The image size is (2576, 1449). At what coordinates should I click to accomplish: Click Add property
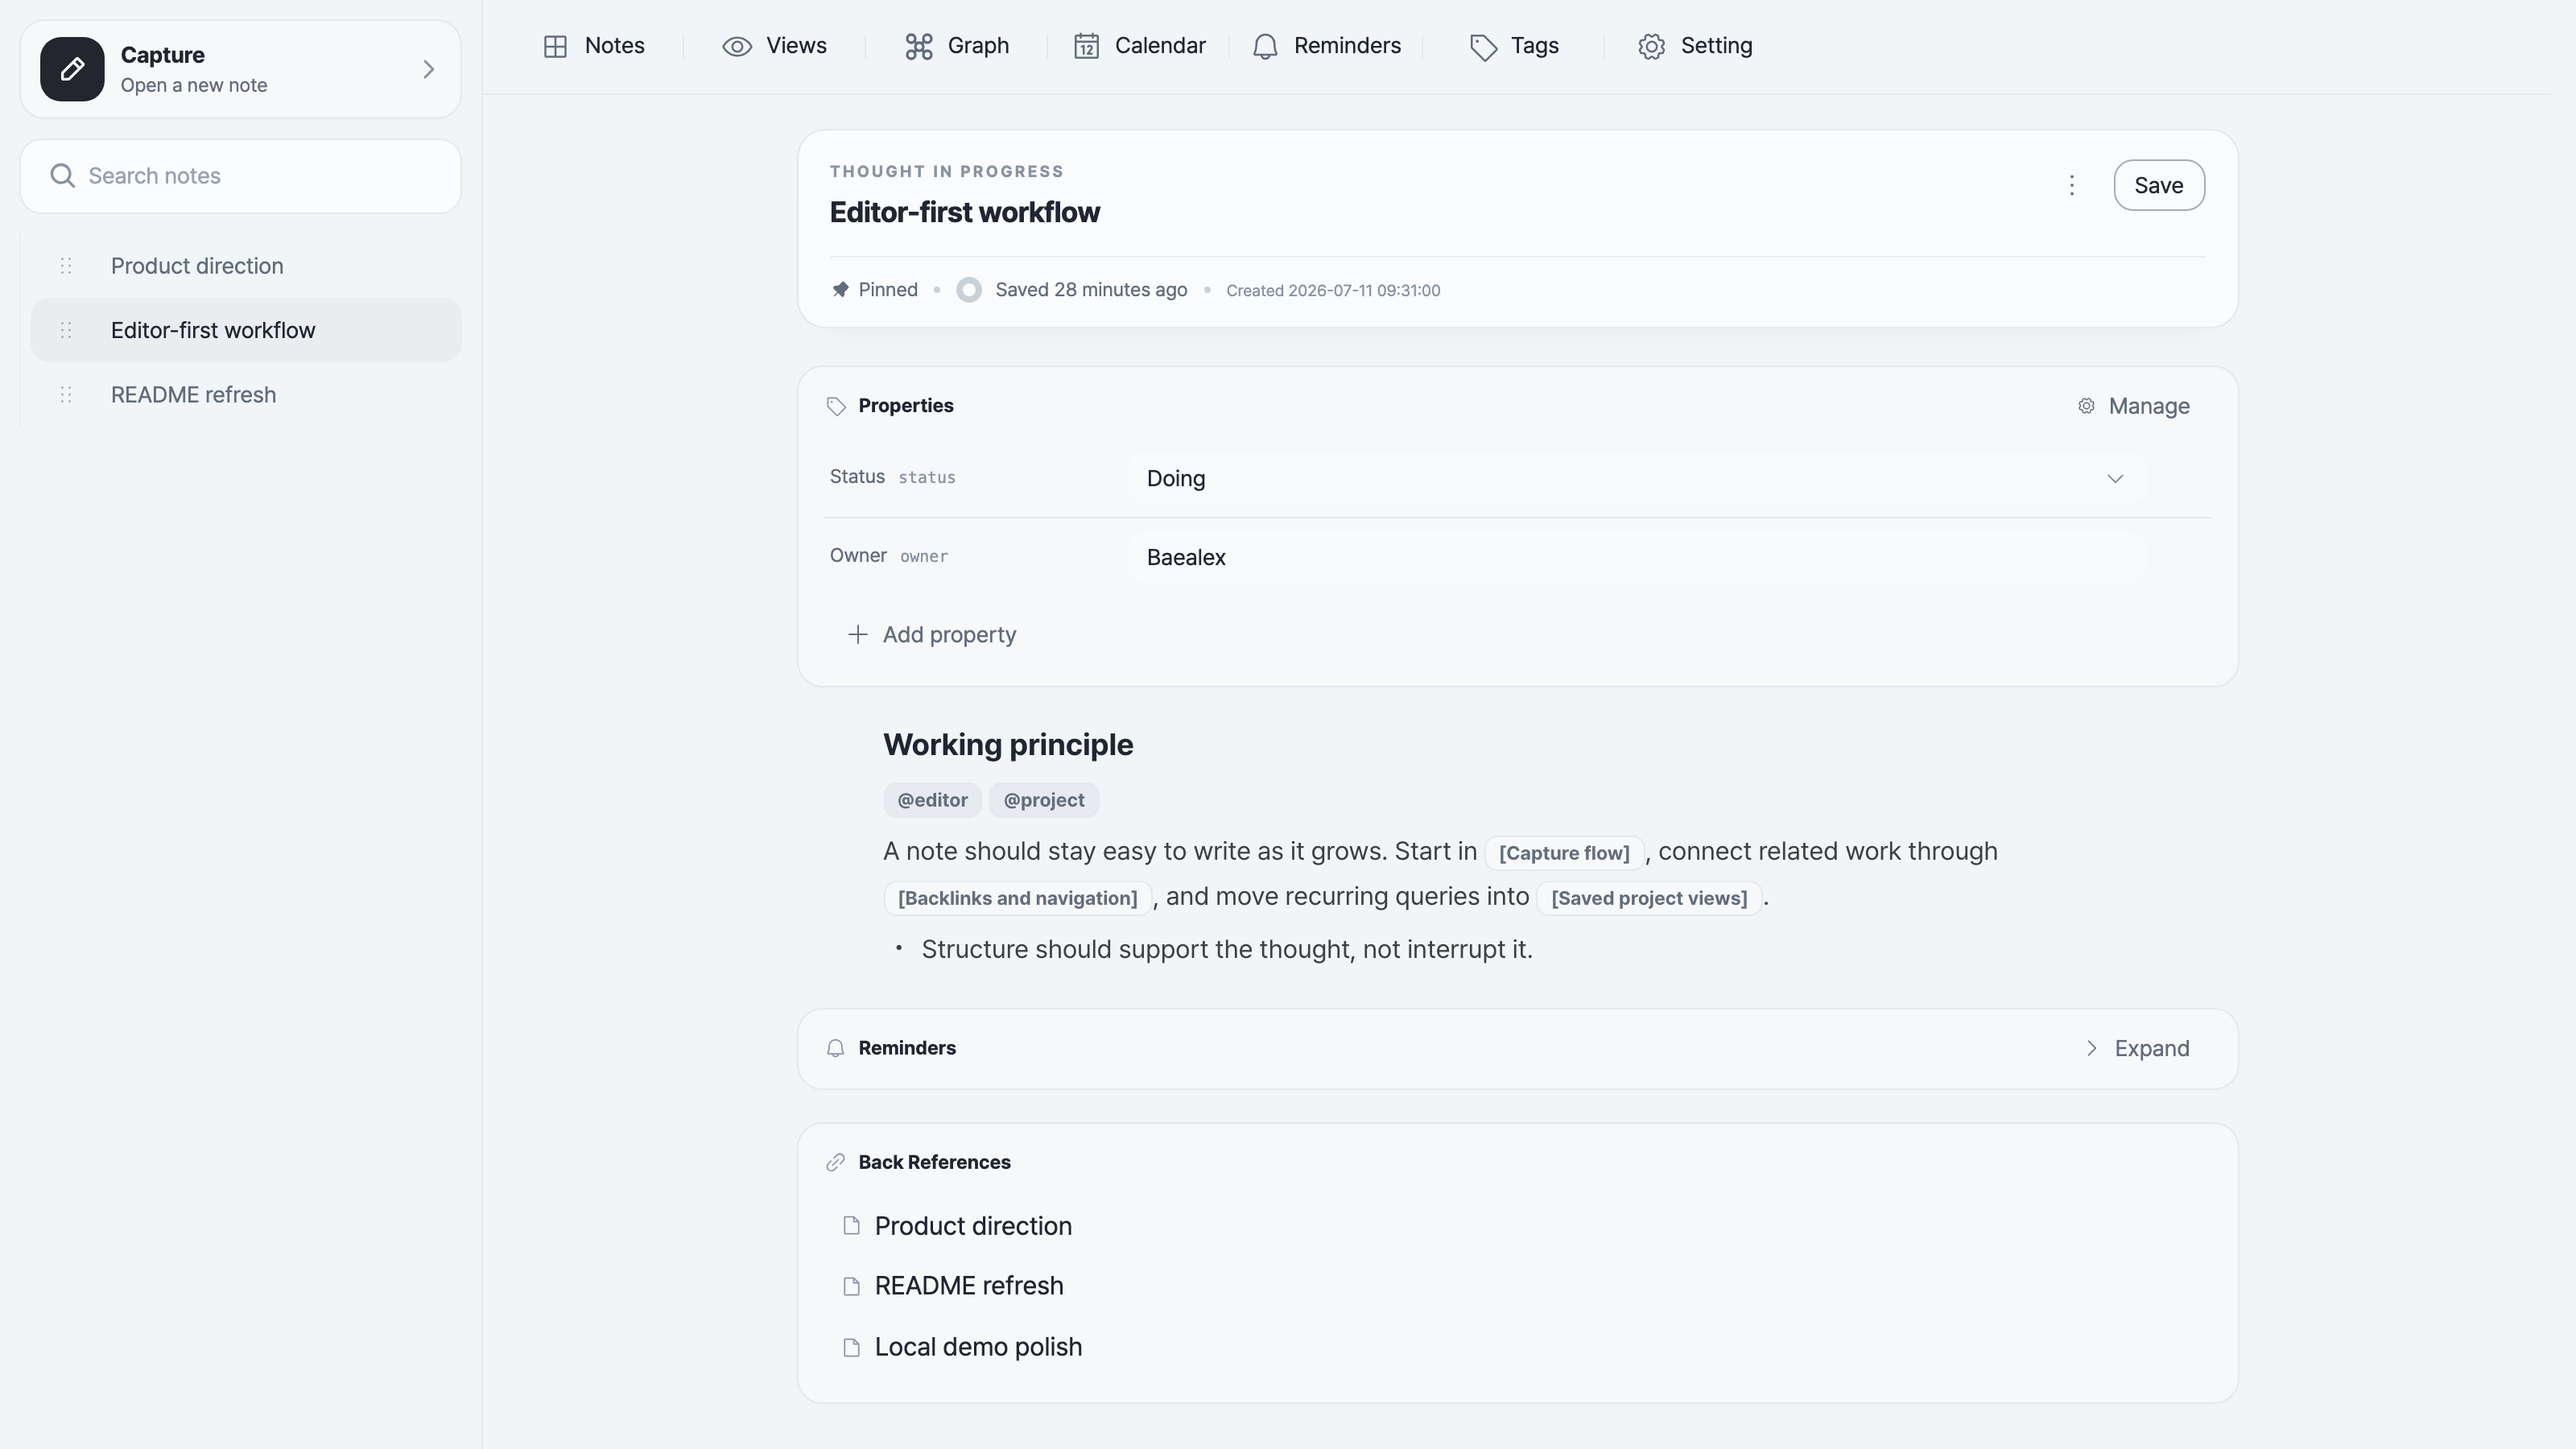click(x=932, y=635)
